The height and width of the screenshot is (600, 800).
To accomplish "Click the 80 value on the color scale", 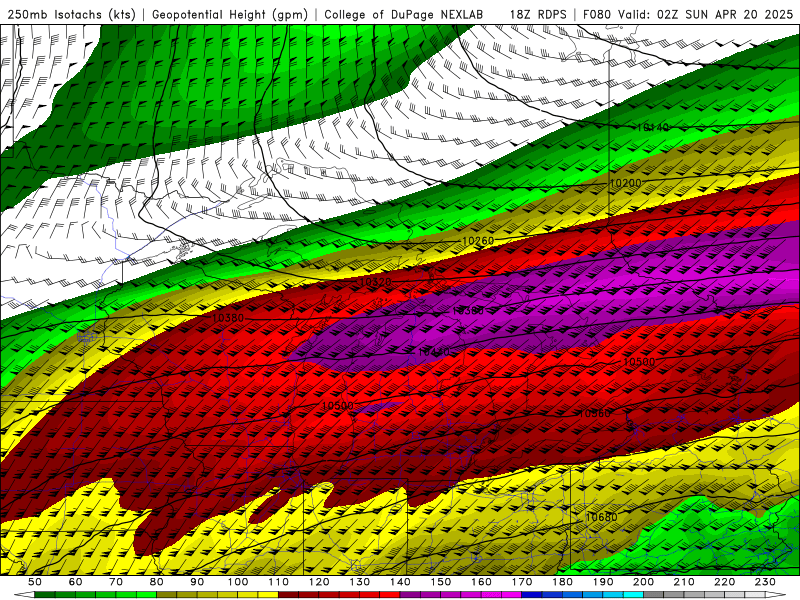I will 157,582.
